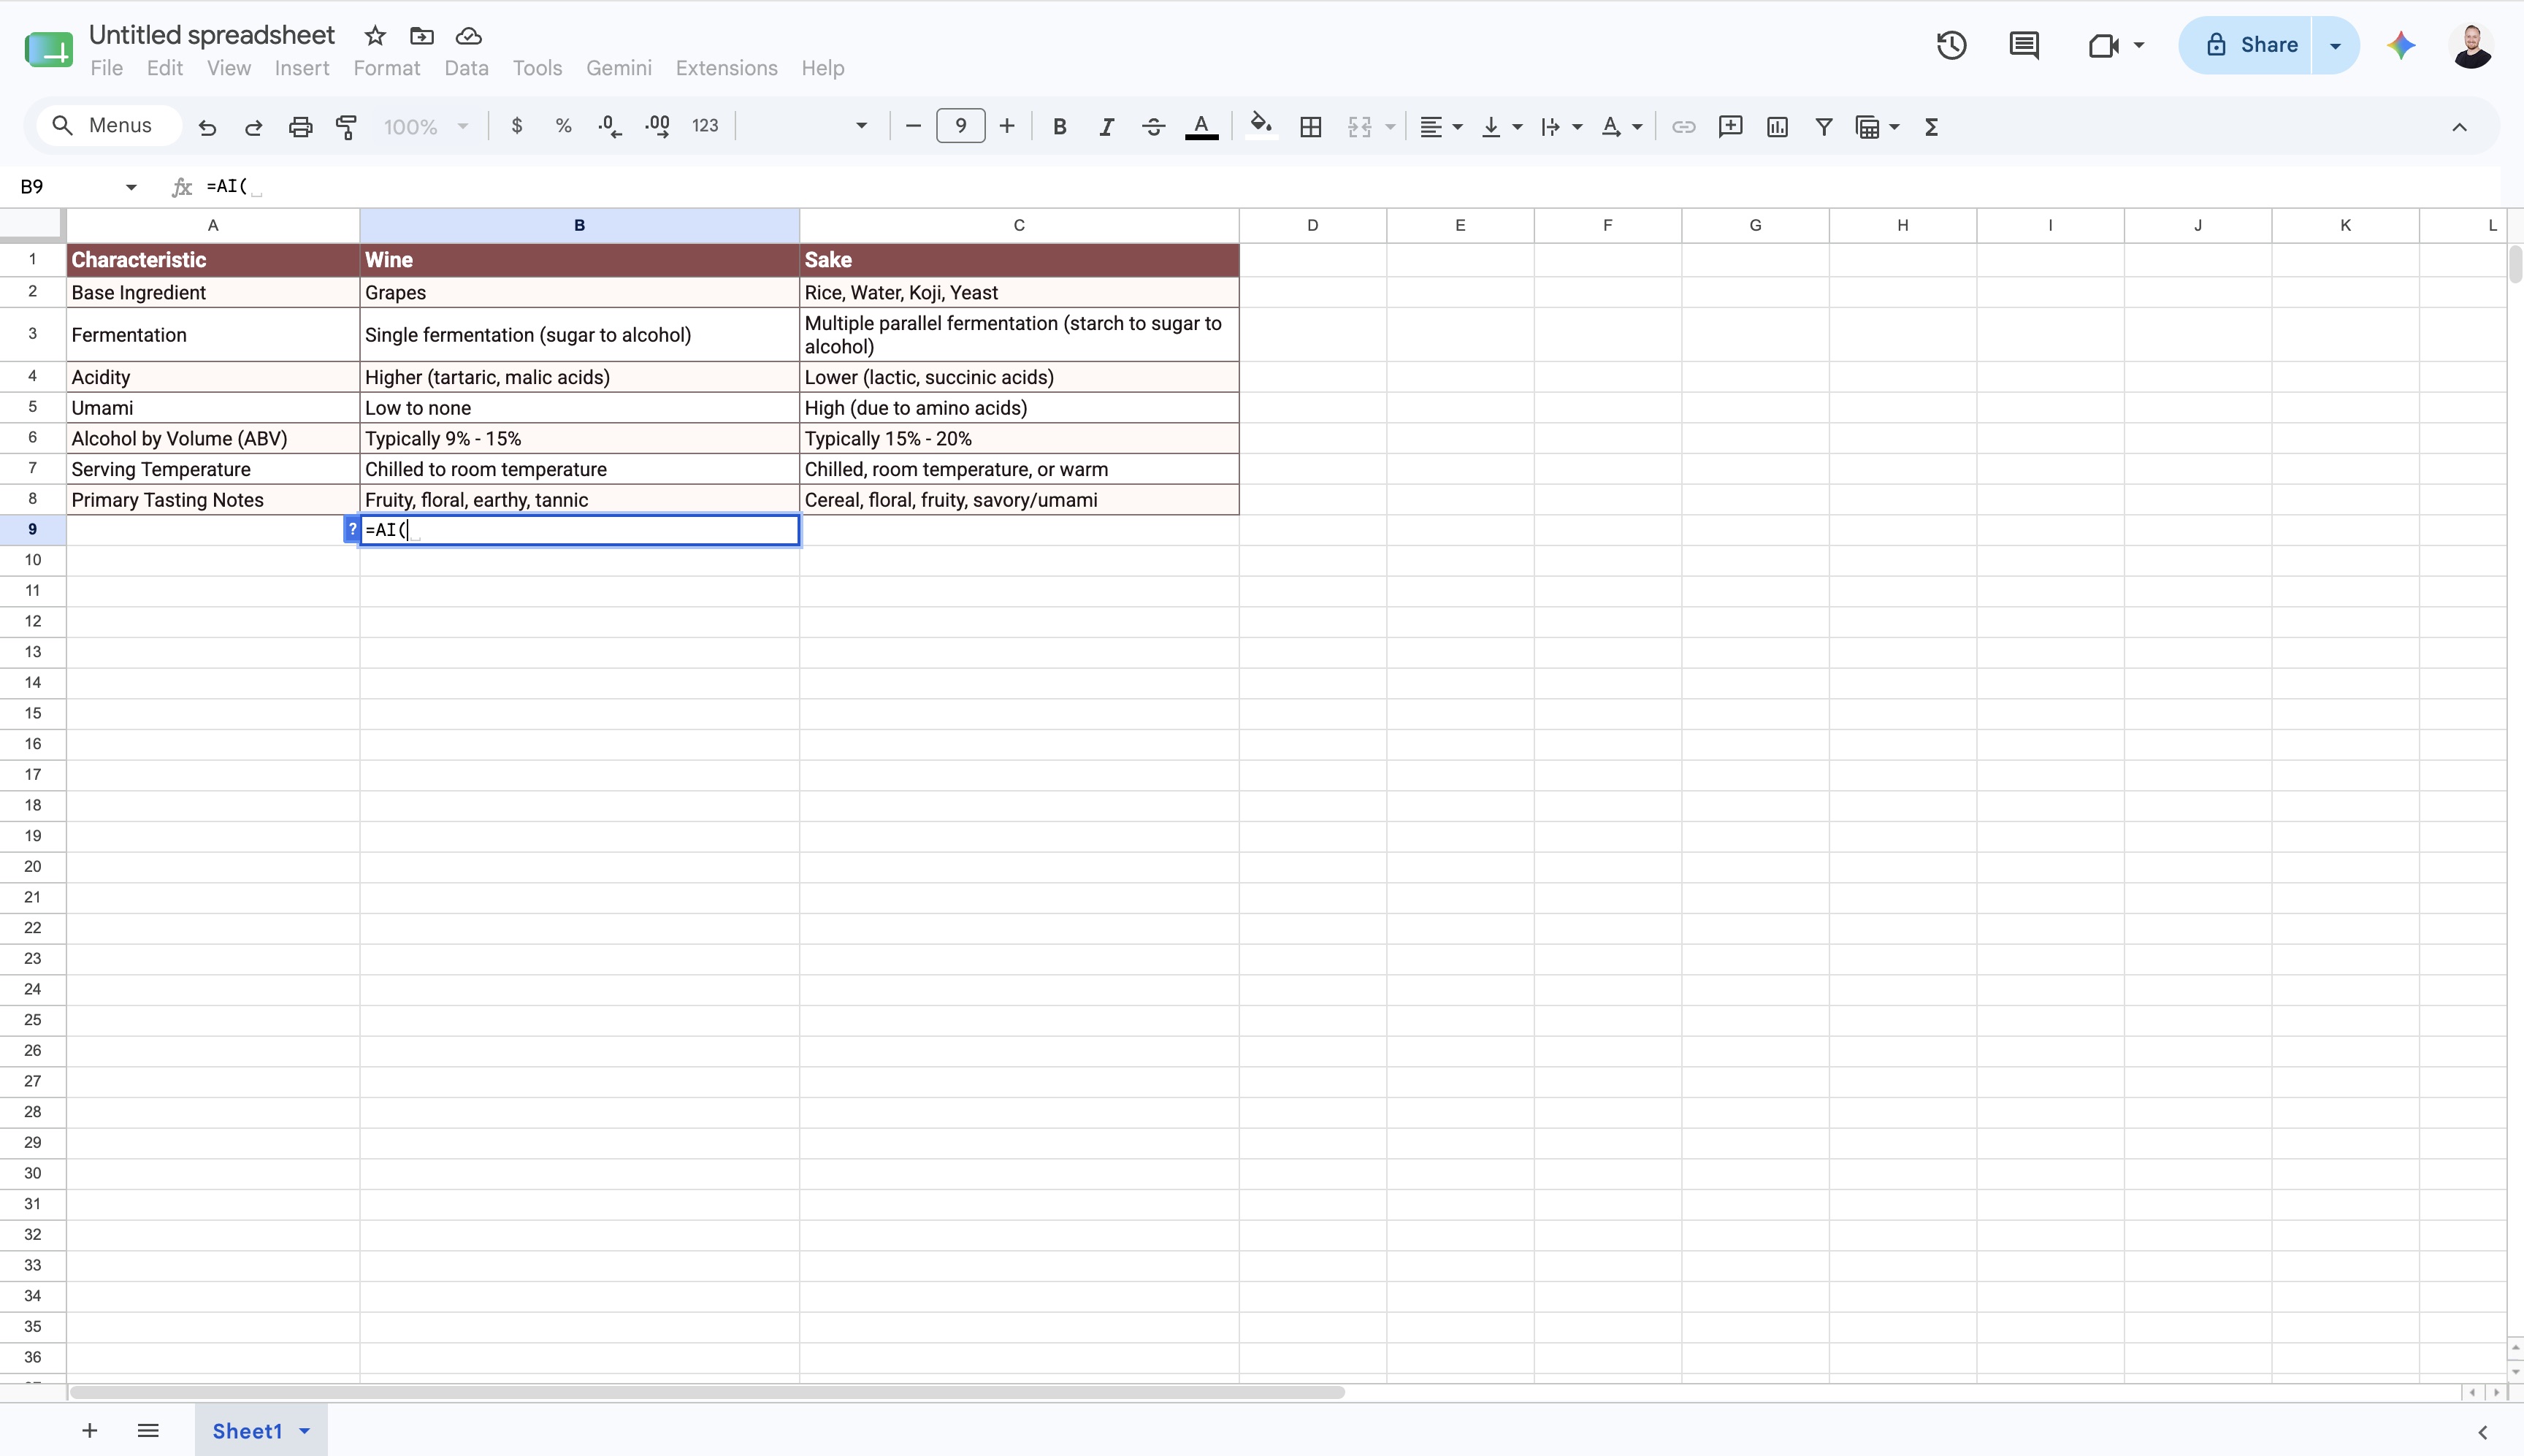
Task: Open Gemini sparkle side panel
Action: point(2401,45)
